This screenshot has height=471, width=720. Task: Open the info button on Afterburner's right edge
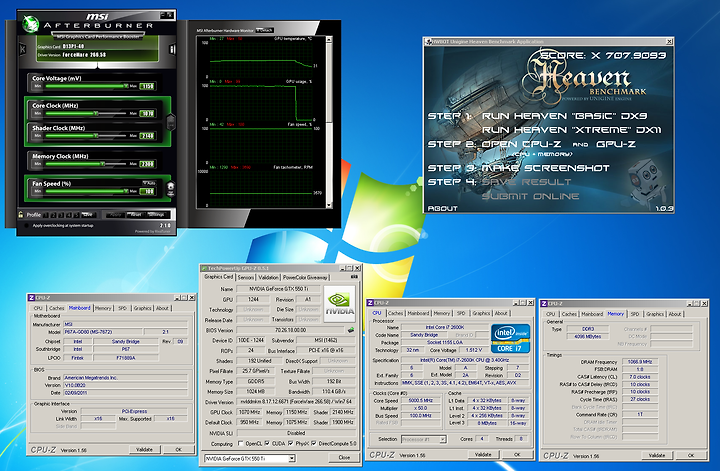(x=172, y=49)
